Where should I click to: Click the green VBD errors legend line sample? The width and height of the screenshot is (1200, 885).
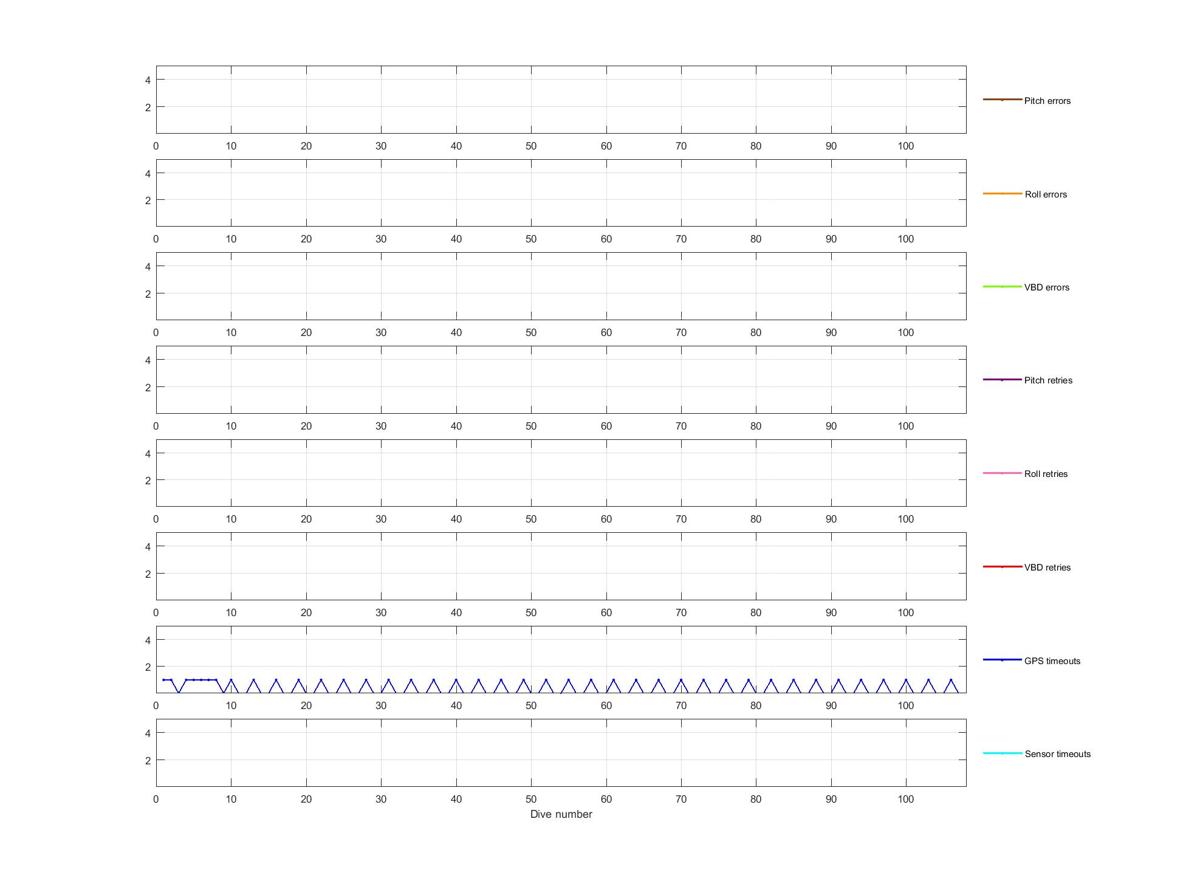click(1002, 287)
